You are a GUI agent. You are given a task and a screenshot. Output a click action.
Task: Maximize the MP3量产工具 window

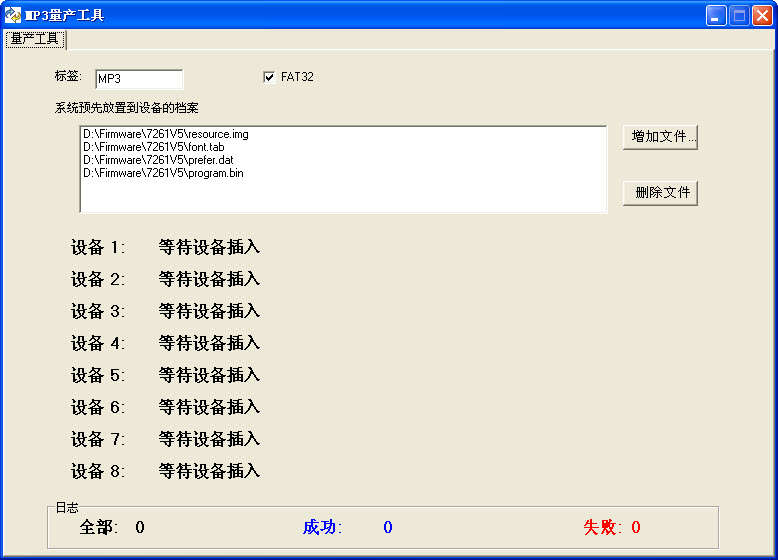click(739, 15)
